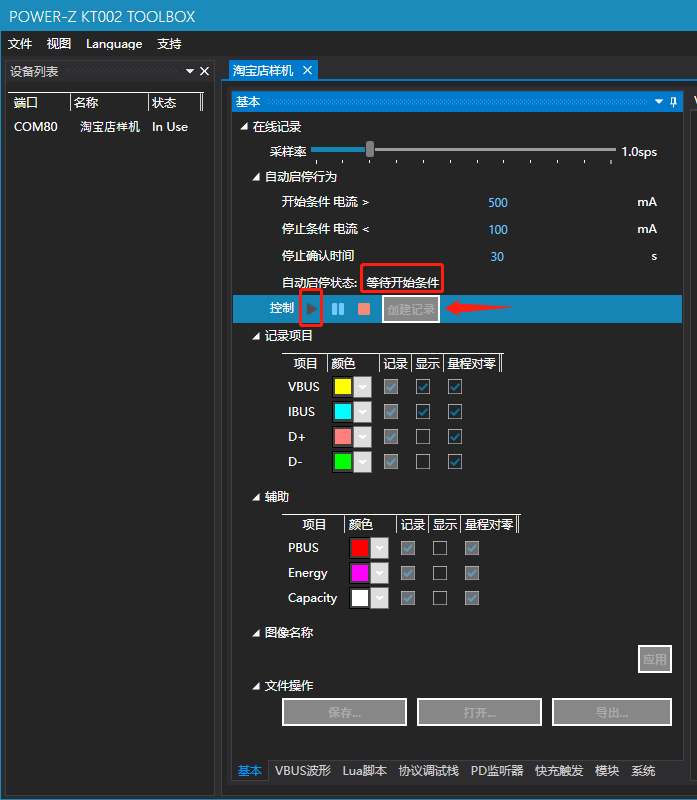Click the 应用 button
697x800 pixels.
[x=655, y=659]
